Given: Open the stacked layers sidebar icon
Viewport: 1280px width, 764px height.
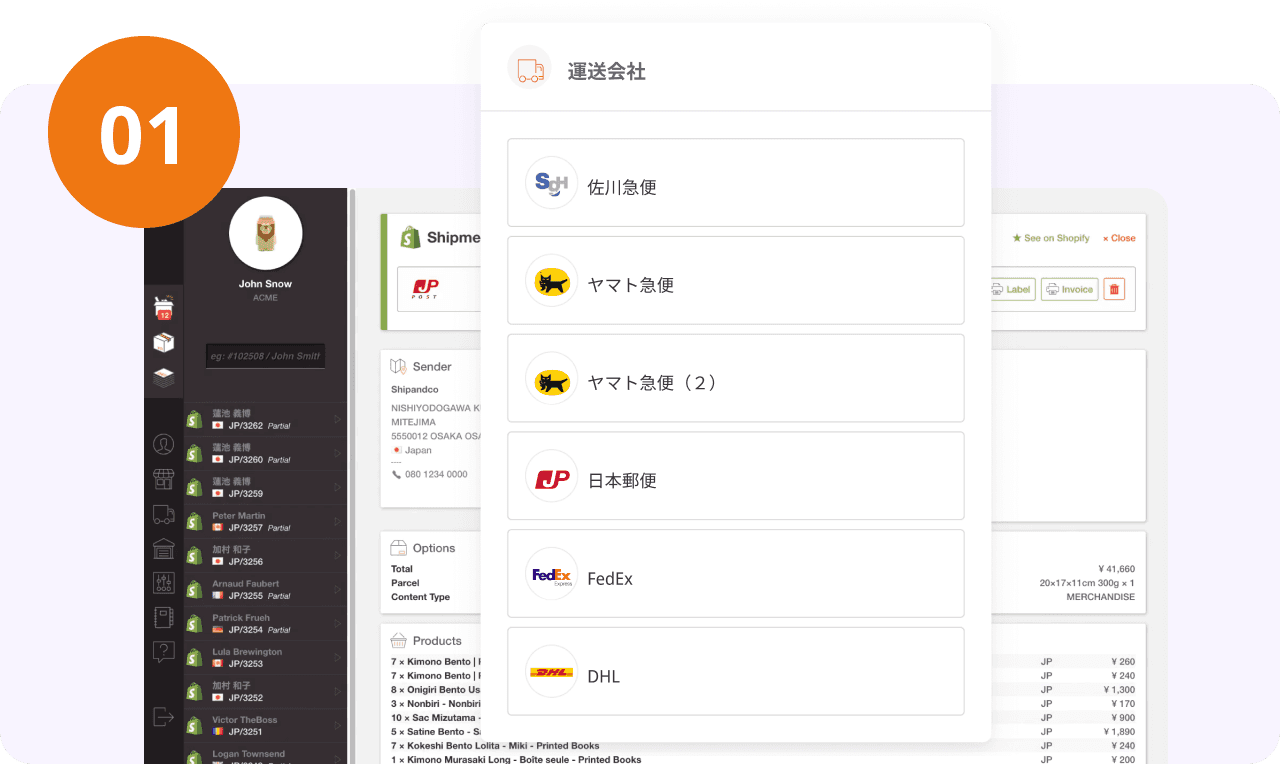Looking at the screenshot, I should coord(164,377).
